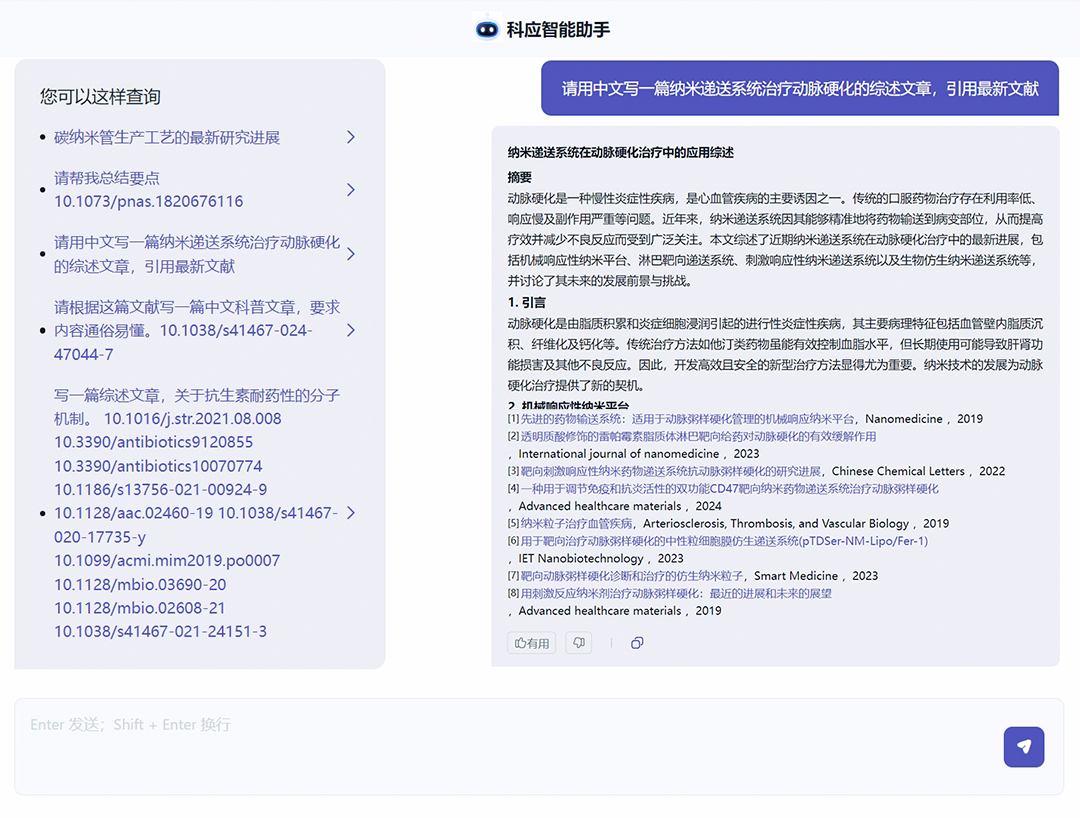Open reference 1 about 机械响应纳米平台
Viewport: 1080px width, 818px height.
689,419
